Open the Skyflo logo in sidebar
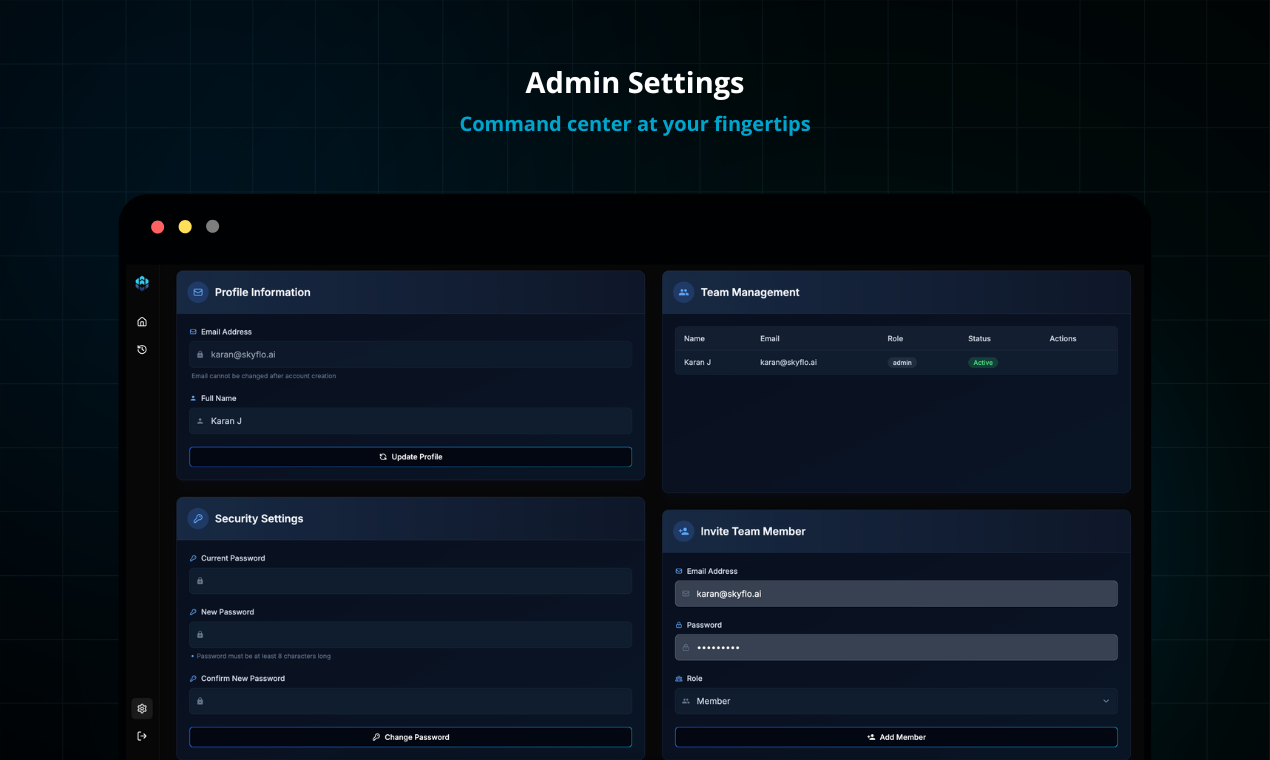1270x760 pixels. [142, 283]
